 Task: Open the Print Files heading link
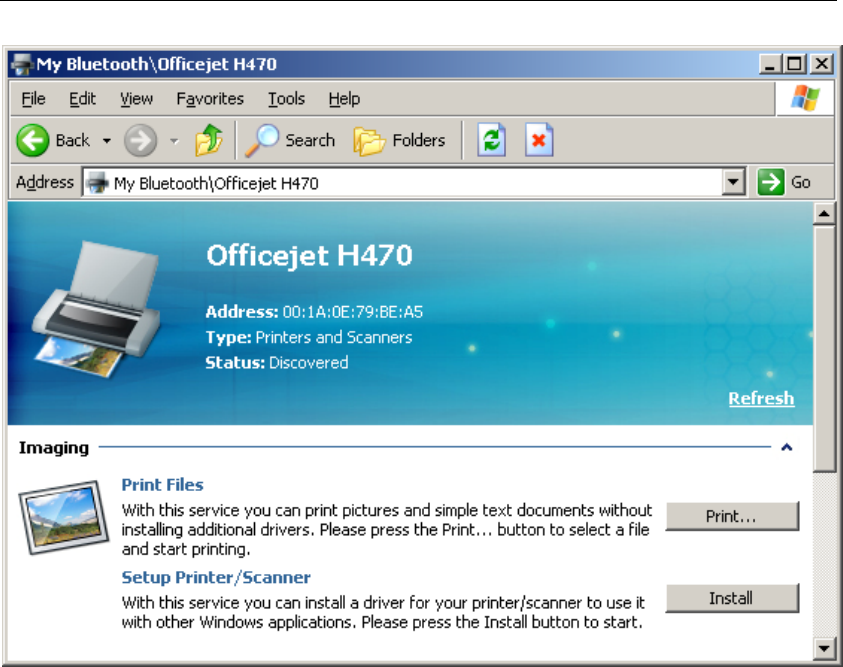[x=162, y=485]
